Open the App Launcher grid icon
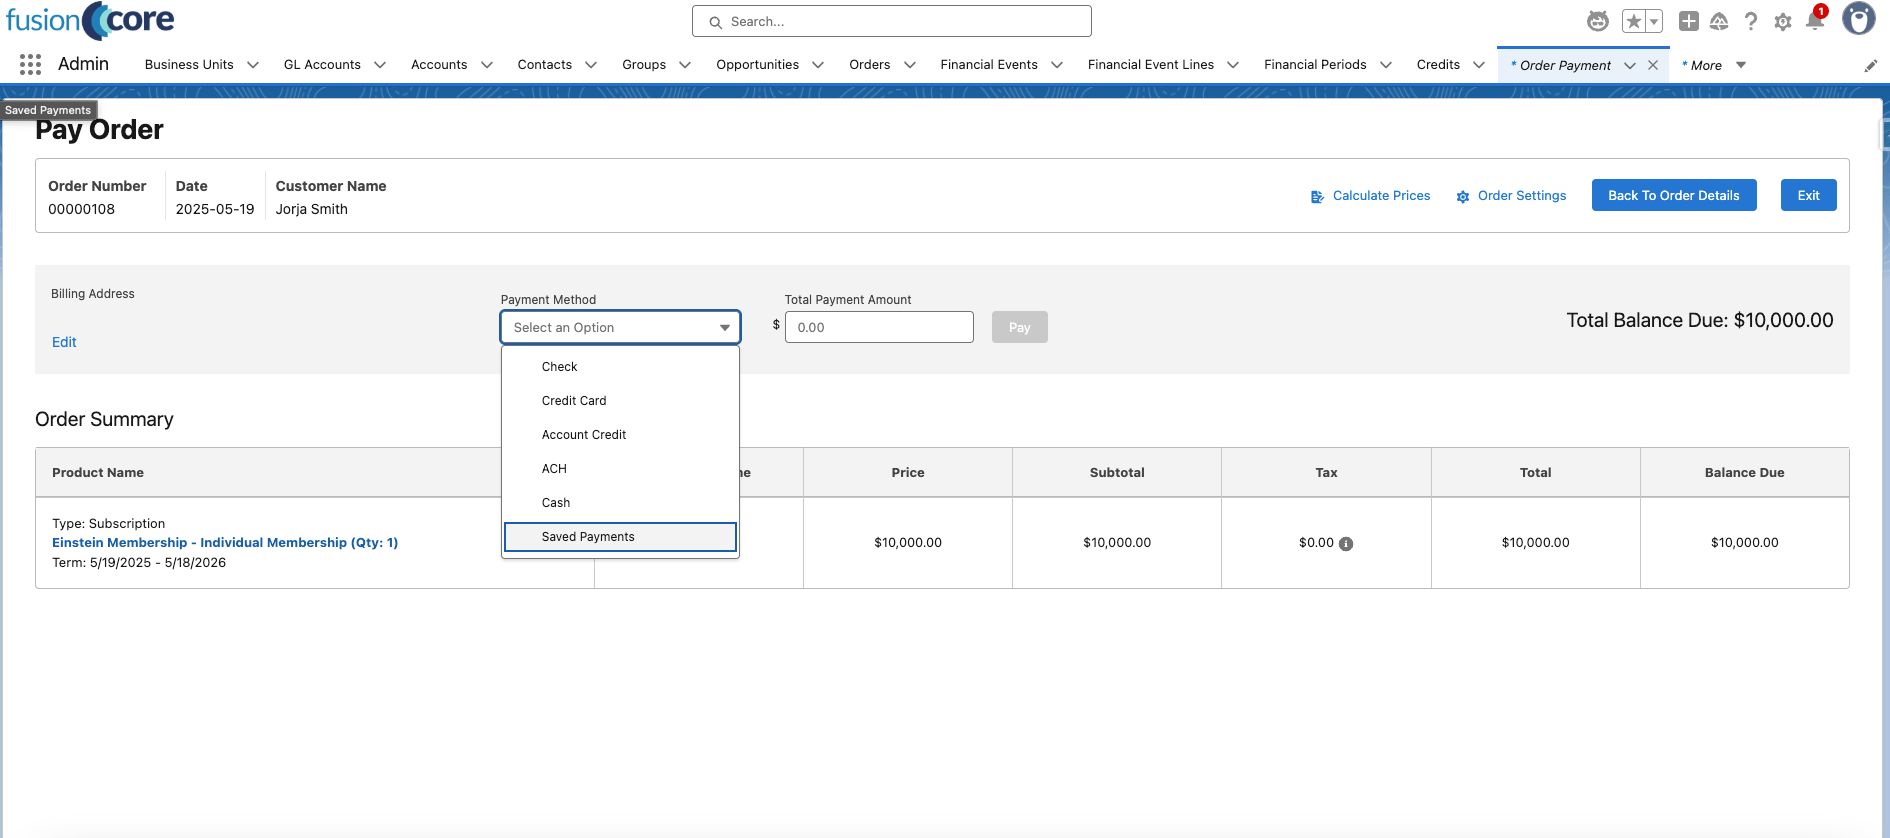 30,65
